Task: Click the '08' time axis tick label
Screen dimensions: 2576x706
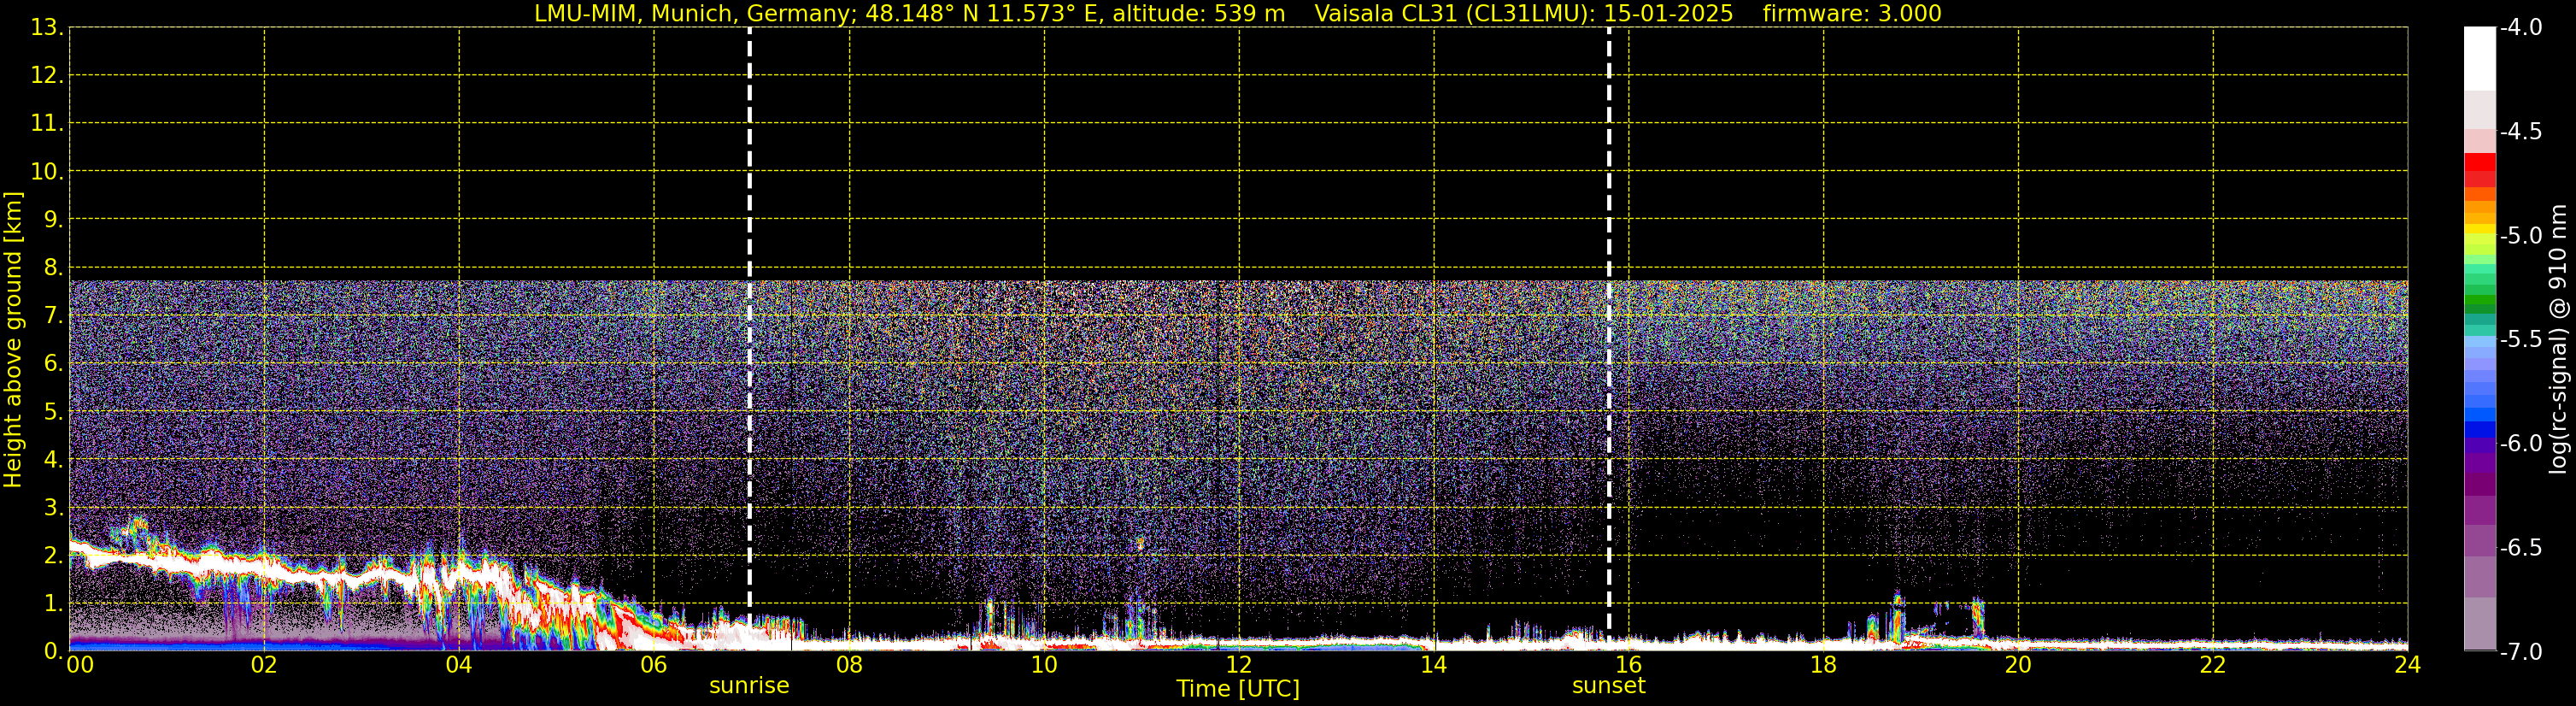Action: coord(849,666)
